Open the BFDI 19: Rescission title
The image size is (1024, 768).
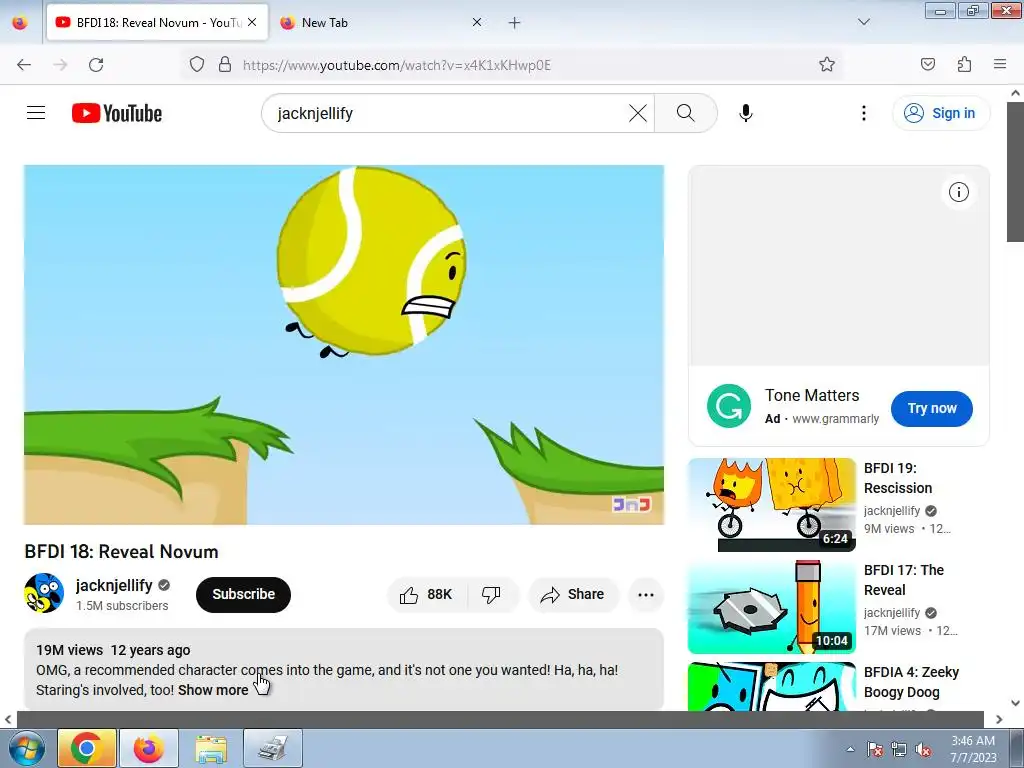898,478
